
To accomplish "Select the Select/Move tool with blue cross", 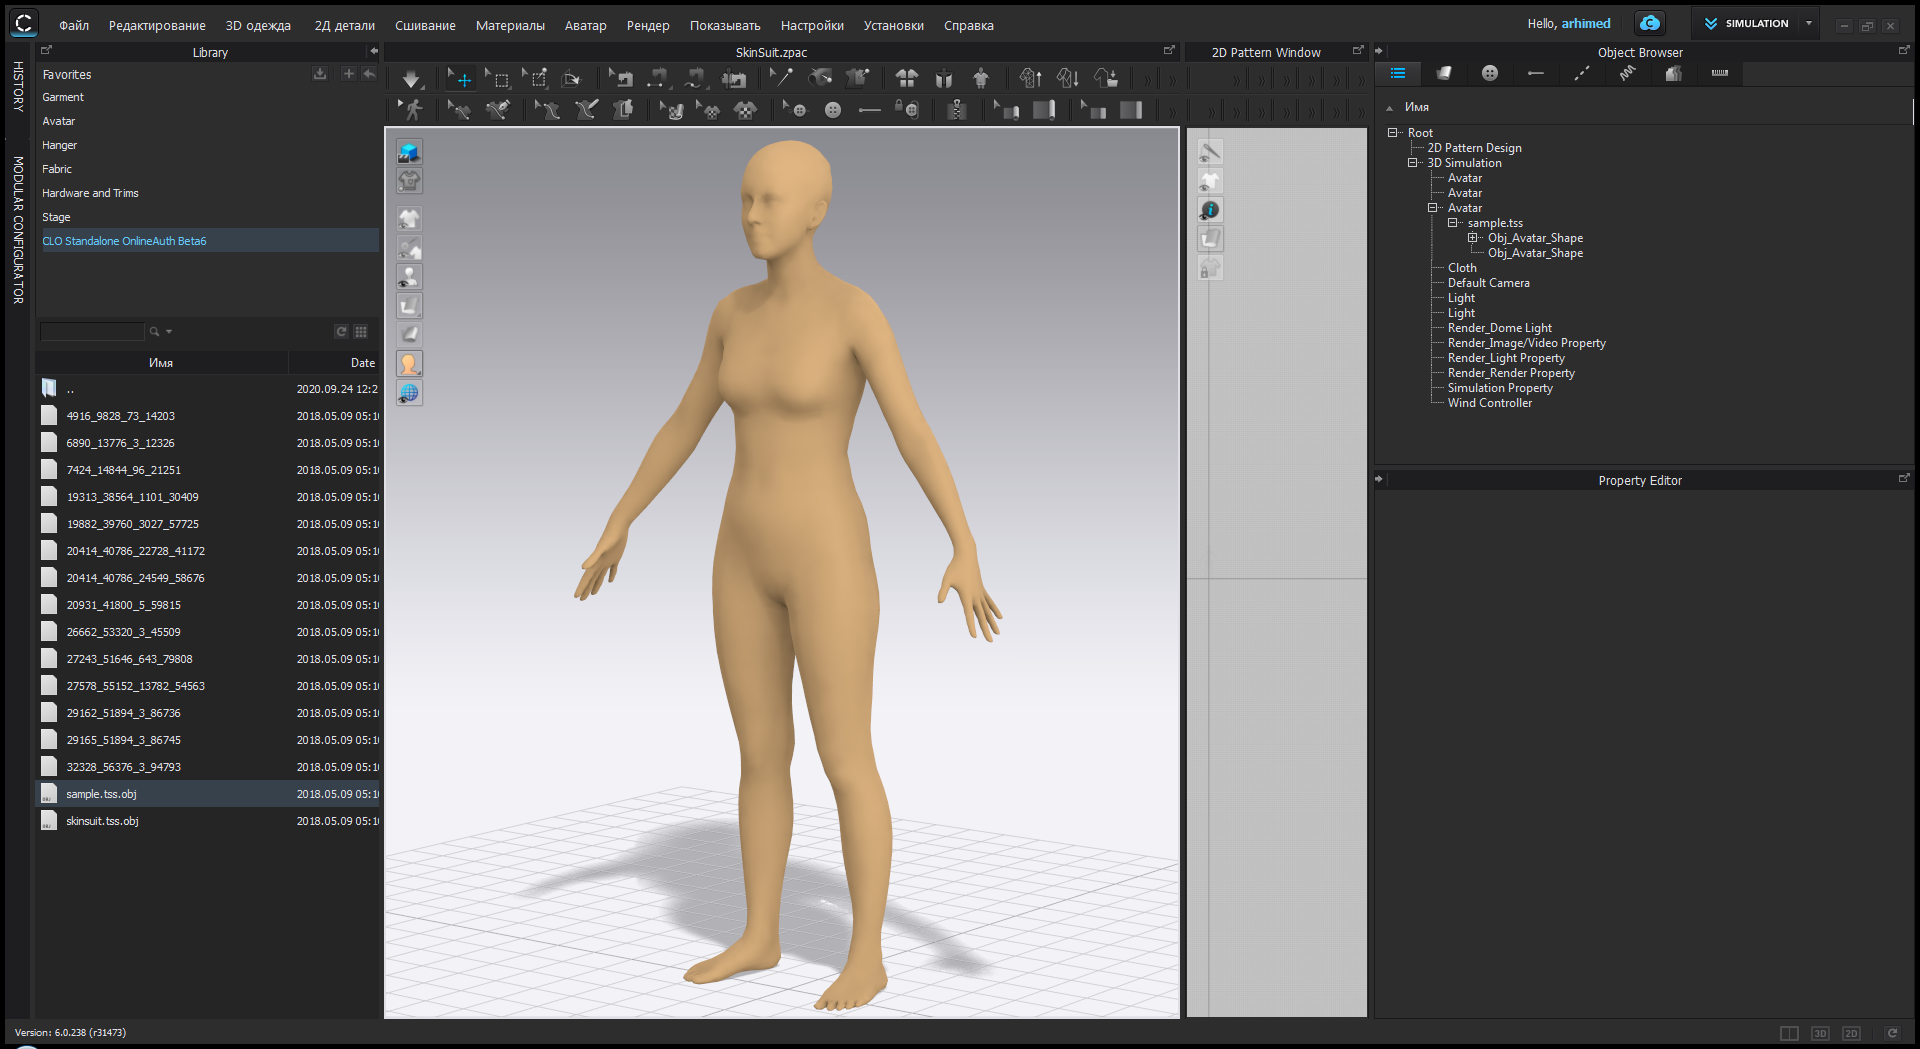I will coord(460,79).
